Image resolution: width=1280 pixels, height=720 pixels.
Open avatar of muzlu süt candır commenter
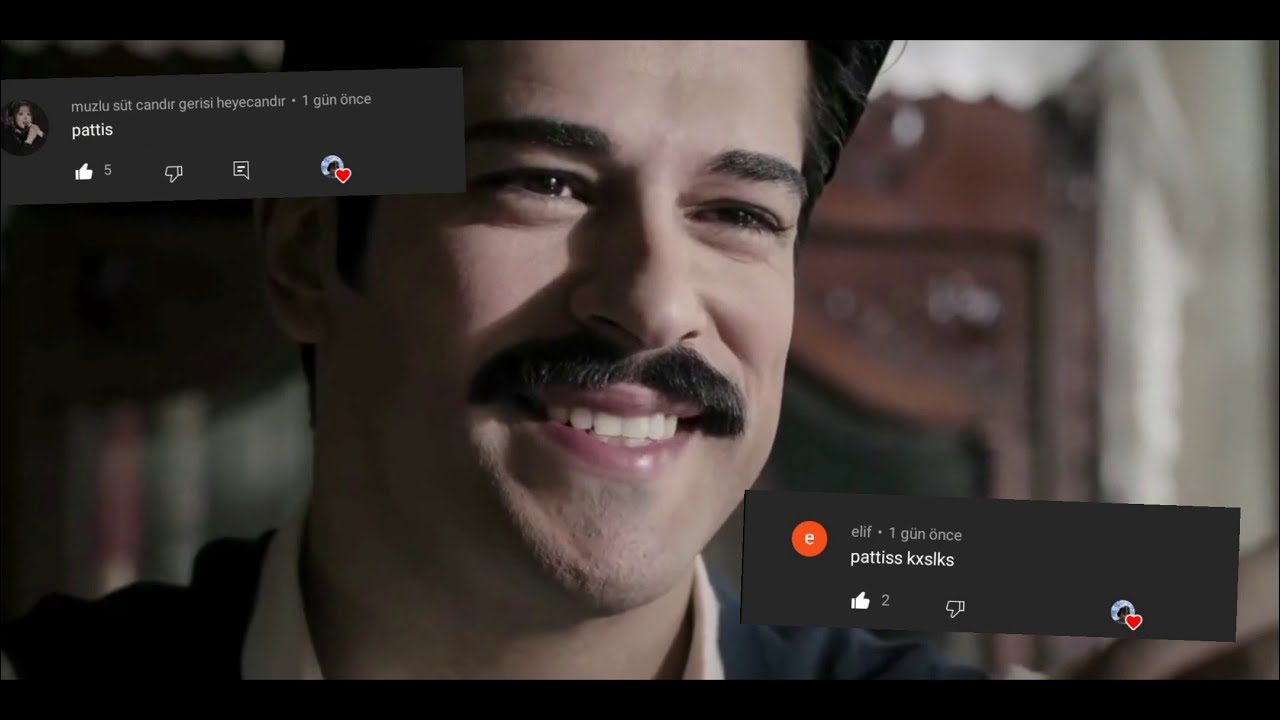tap(24, 127)
